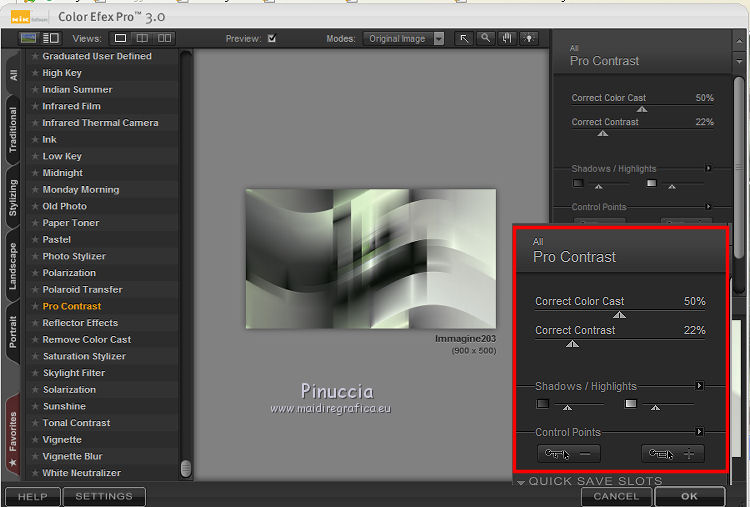Click the Original Image mode combo box
This screenshot has height=507, width=750.
tap(403, 39)
